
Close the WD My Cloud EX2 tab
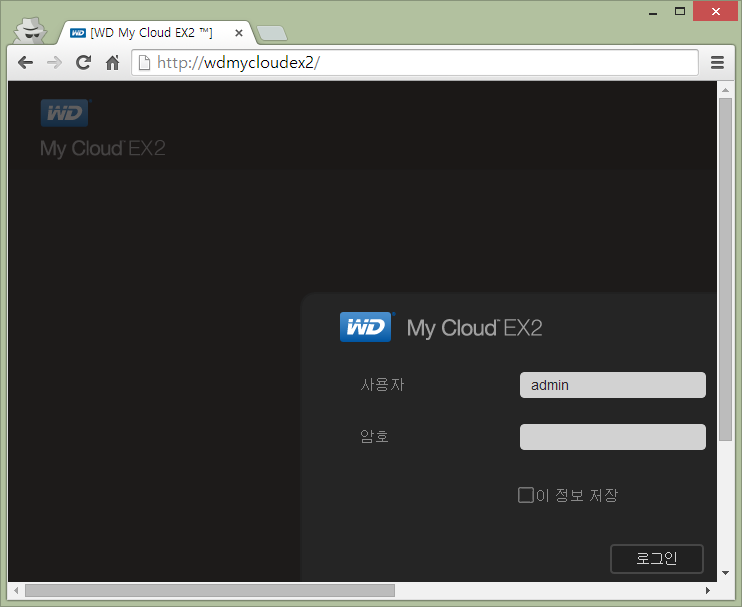point(239,33)
